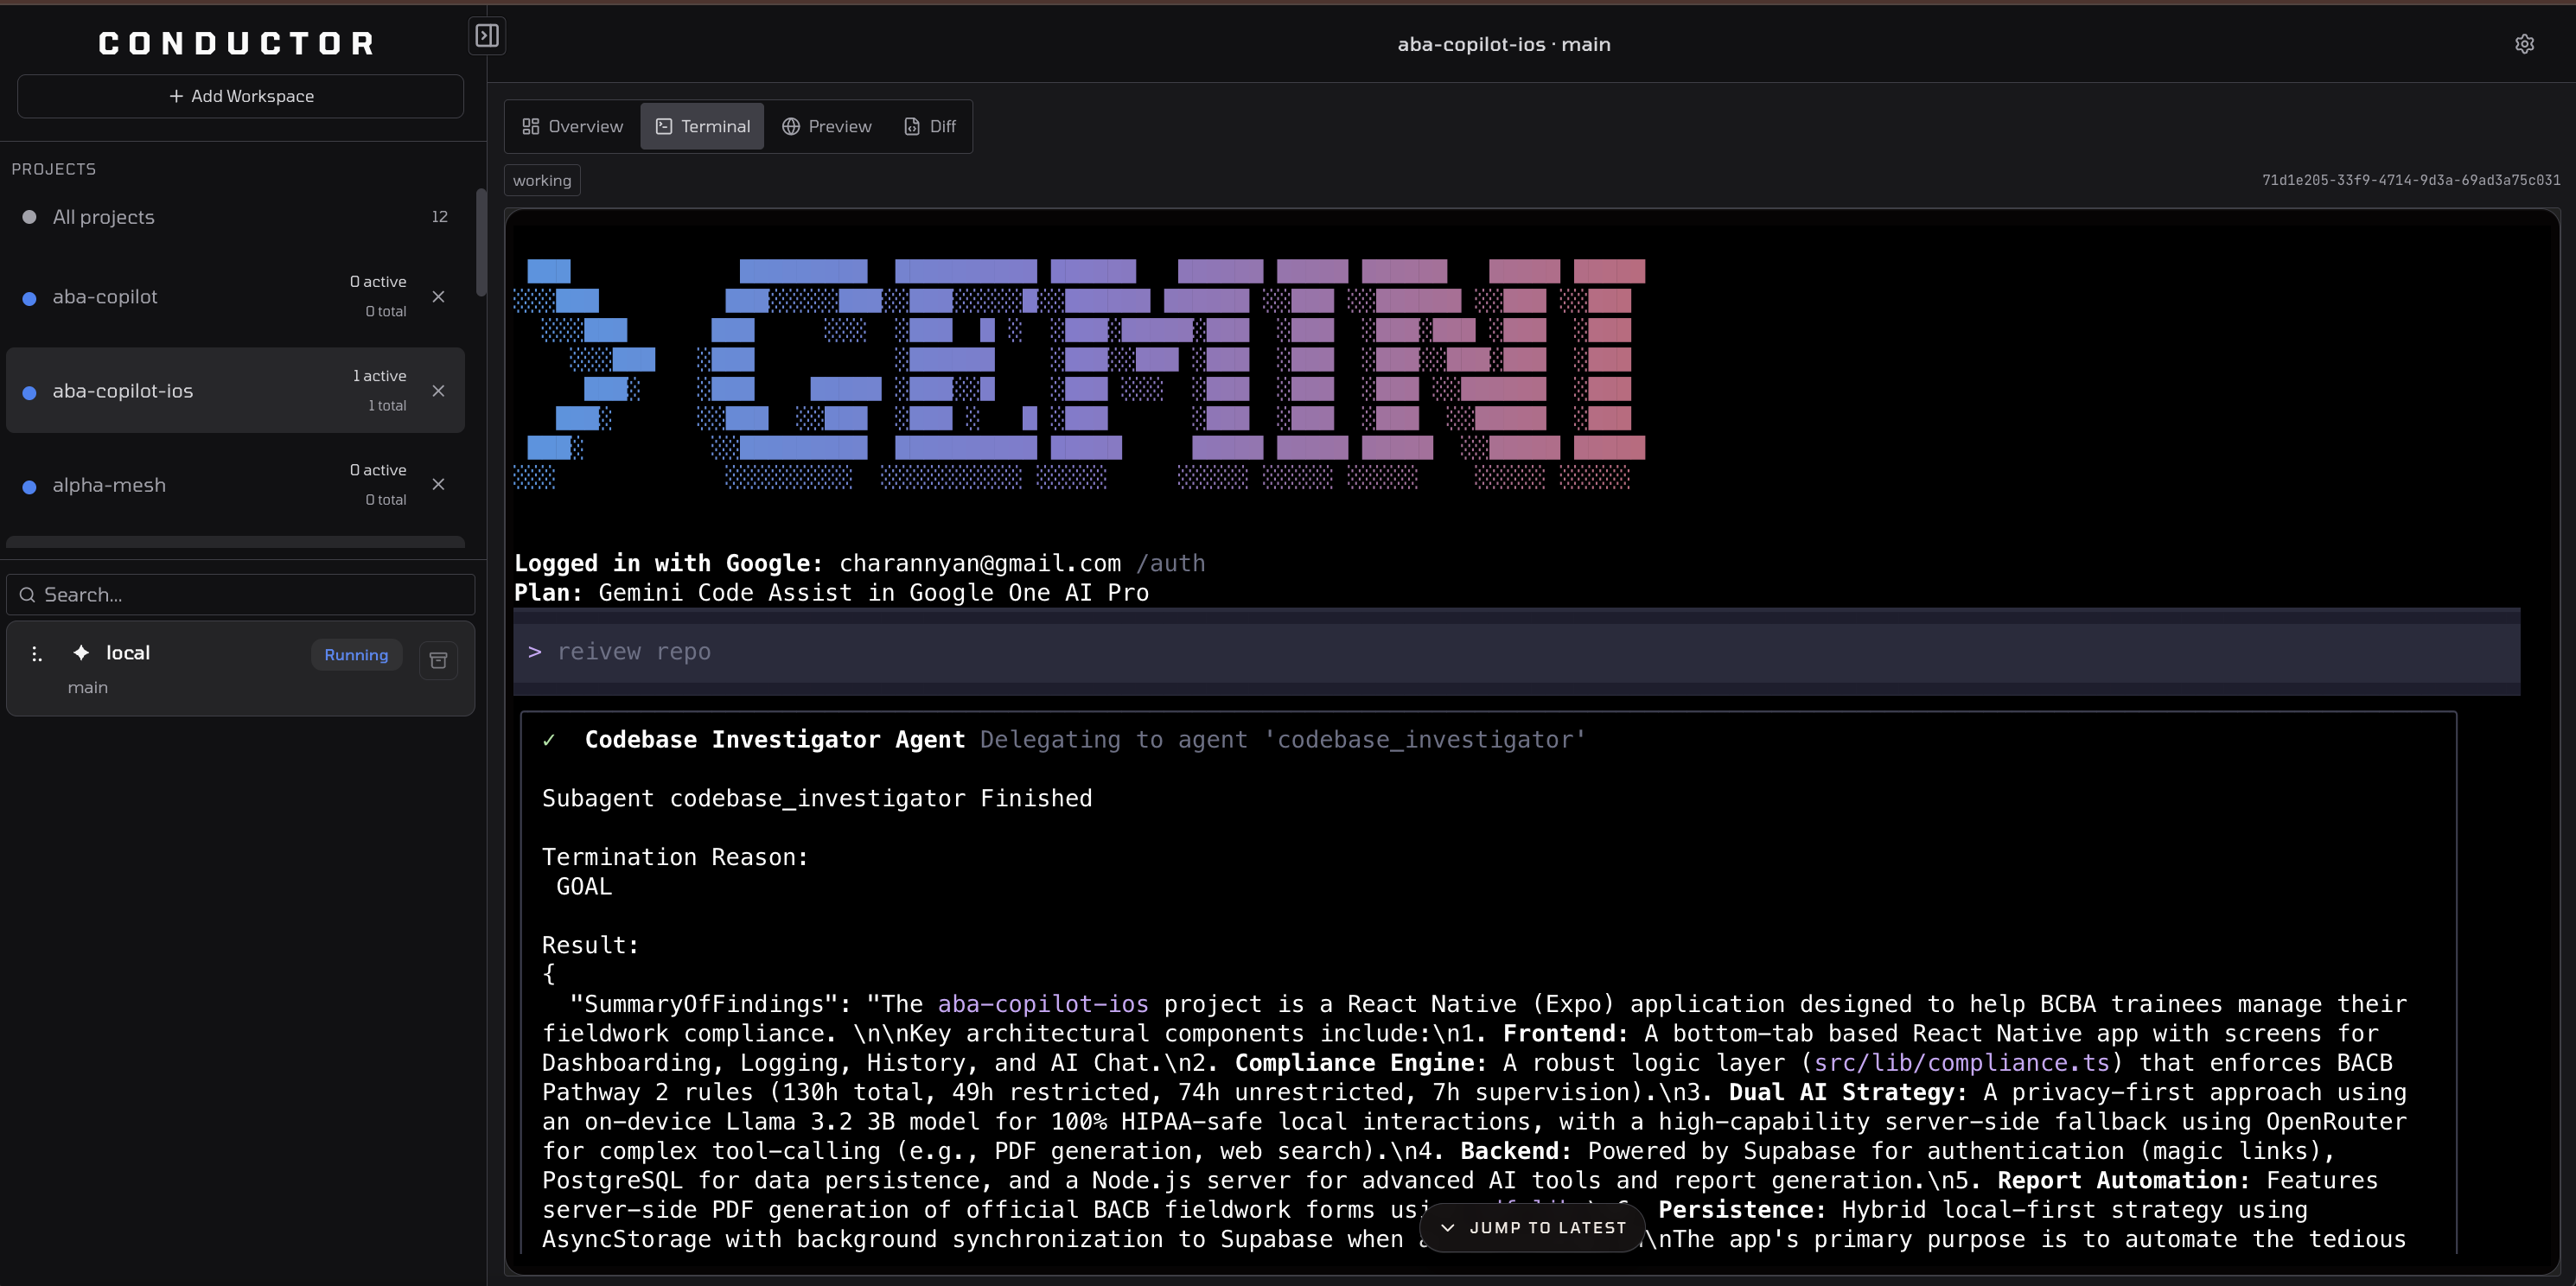Click the src/lib/compliance.ts link
The image size is (2576, 1286).
point(1961,1063)
